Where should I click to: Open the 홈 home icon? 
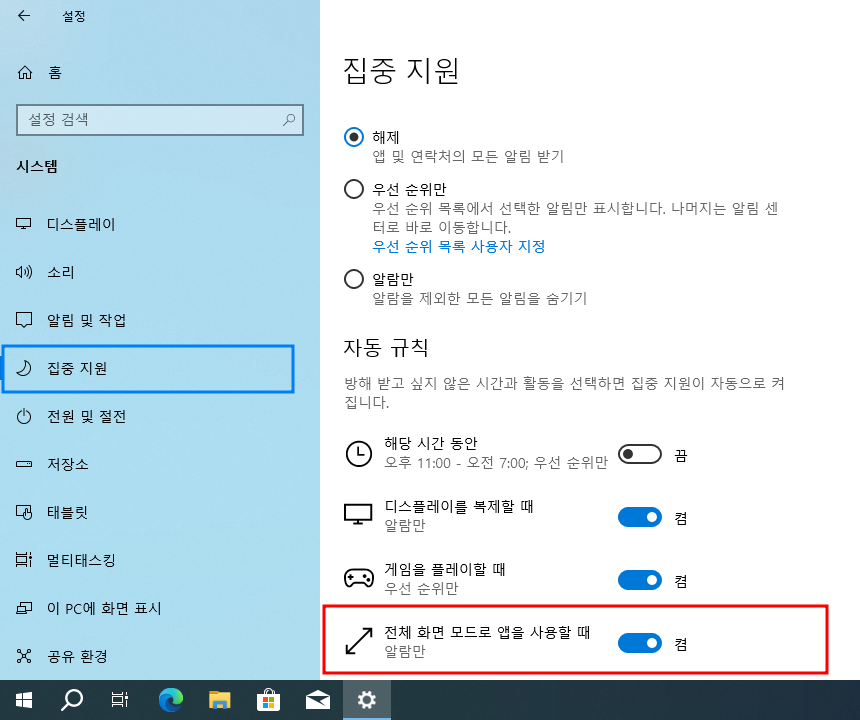tap(25, 72)
